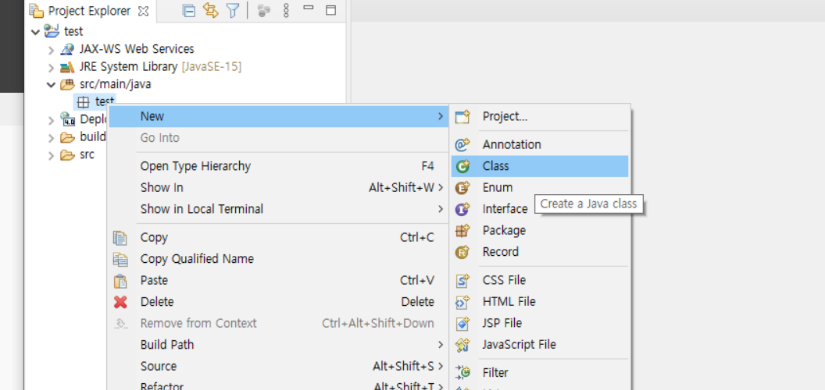Minimize the Project Explorer view
The image size is (825, 390).
coord(309,8)
